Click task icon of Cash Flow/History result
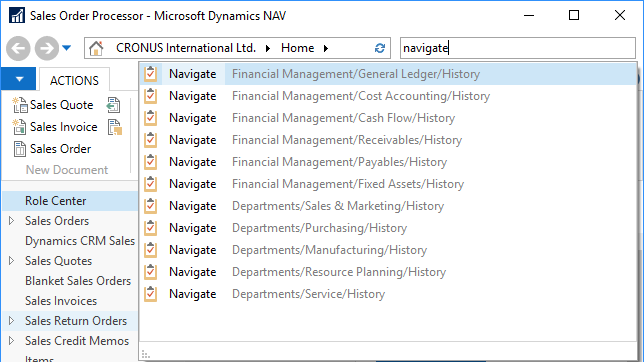Screen dimensions: 644x362 point(151,118)
